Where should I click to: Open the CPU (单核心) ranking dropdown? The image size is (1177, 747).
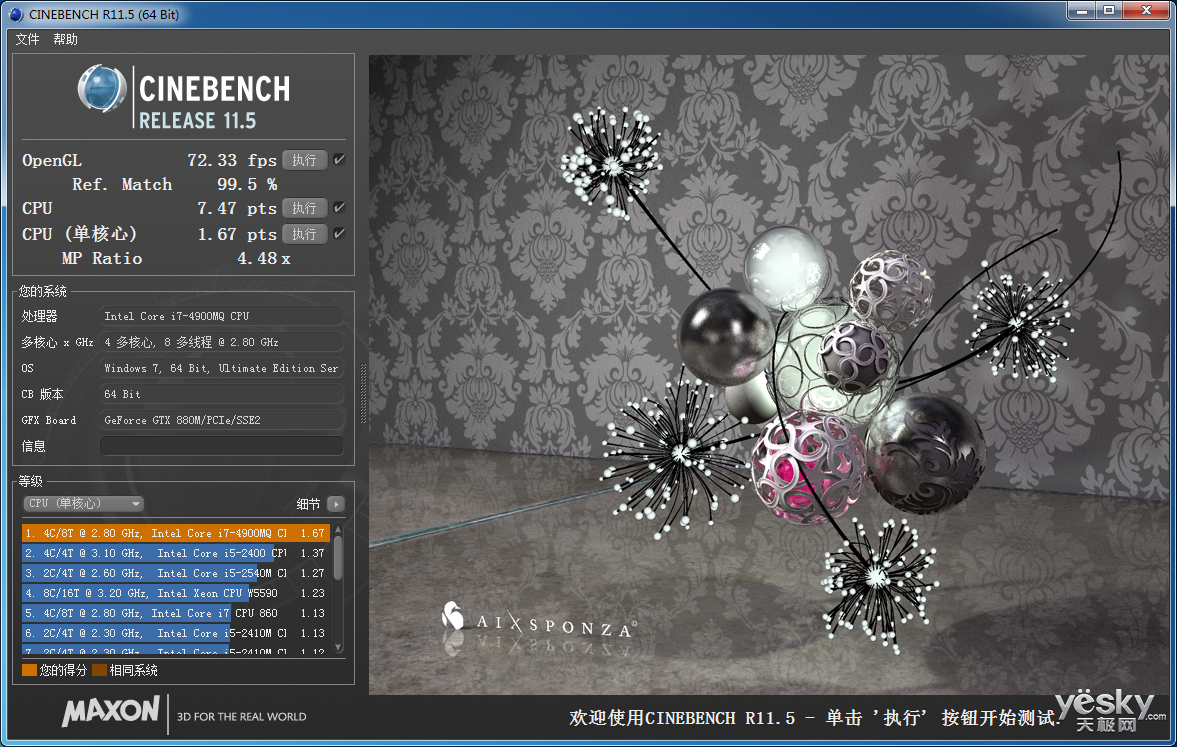[83, 503]
